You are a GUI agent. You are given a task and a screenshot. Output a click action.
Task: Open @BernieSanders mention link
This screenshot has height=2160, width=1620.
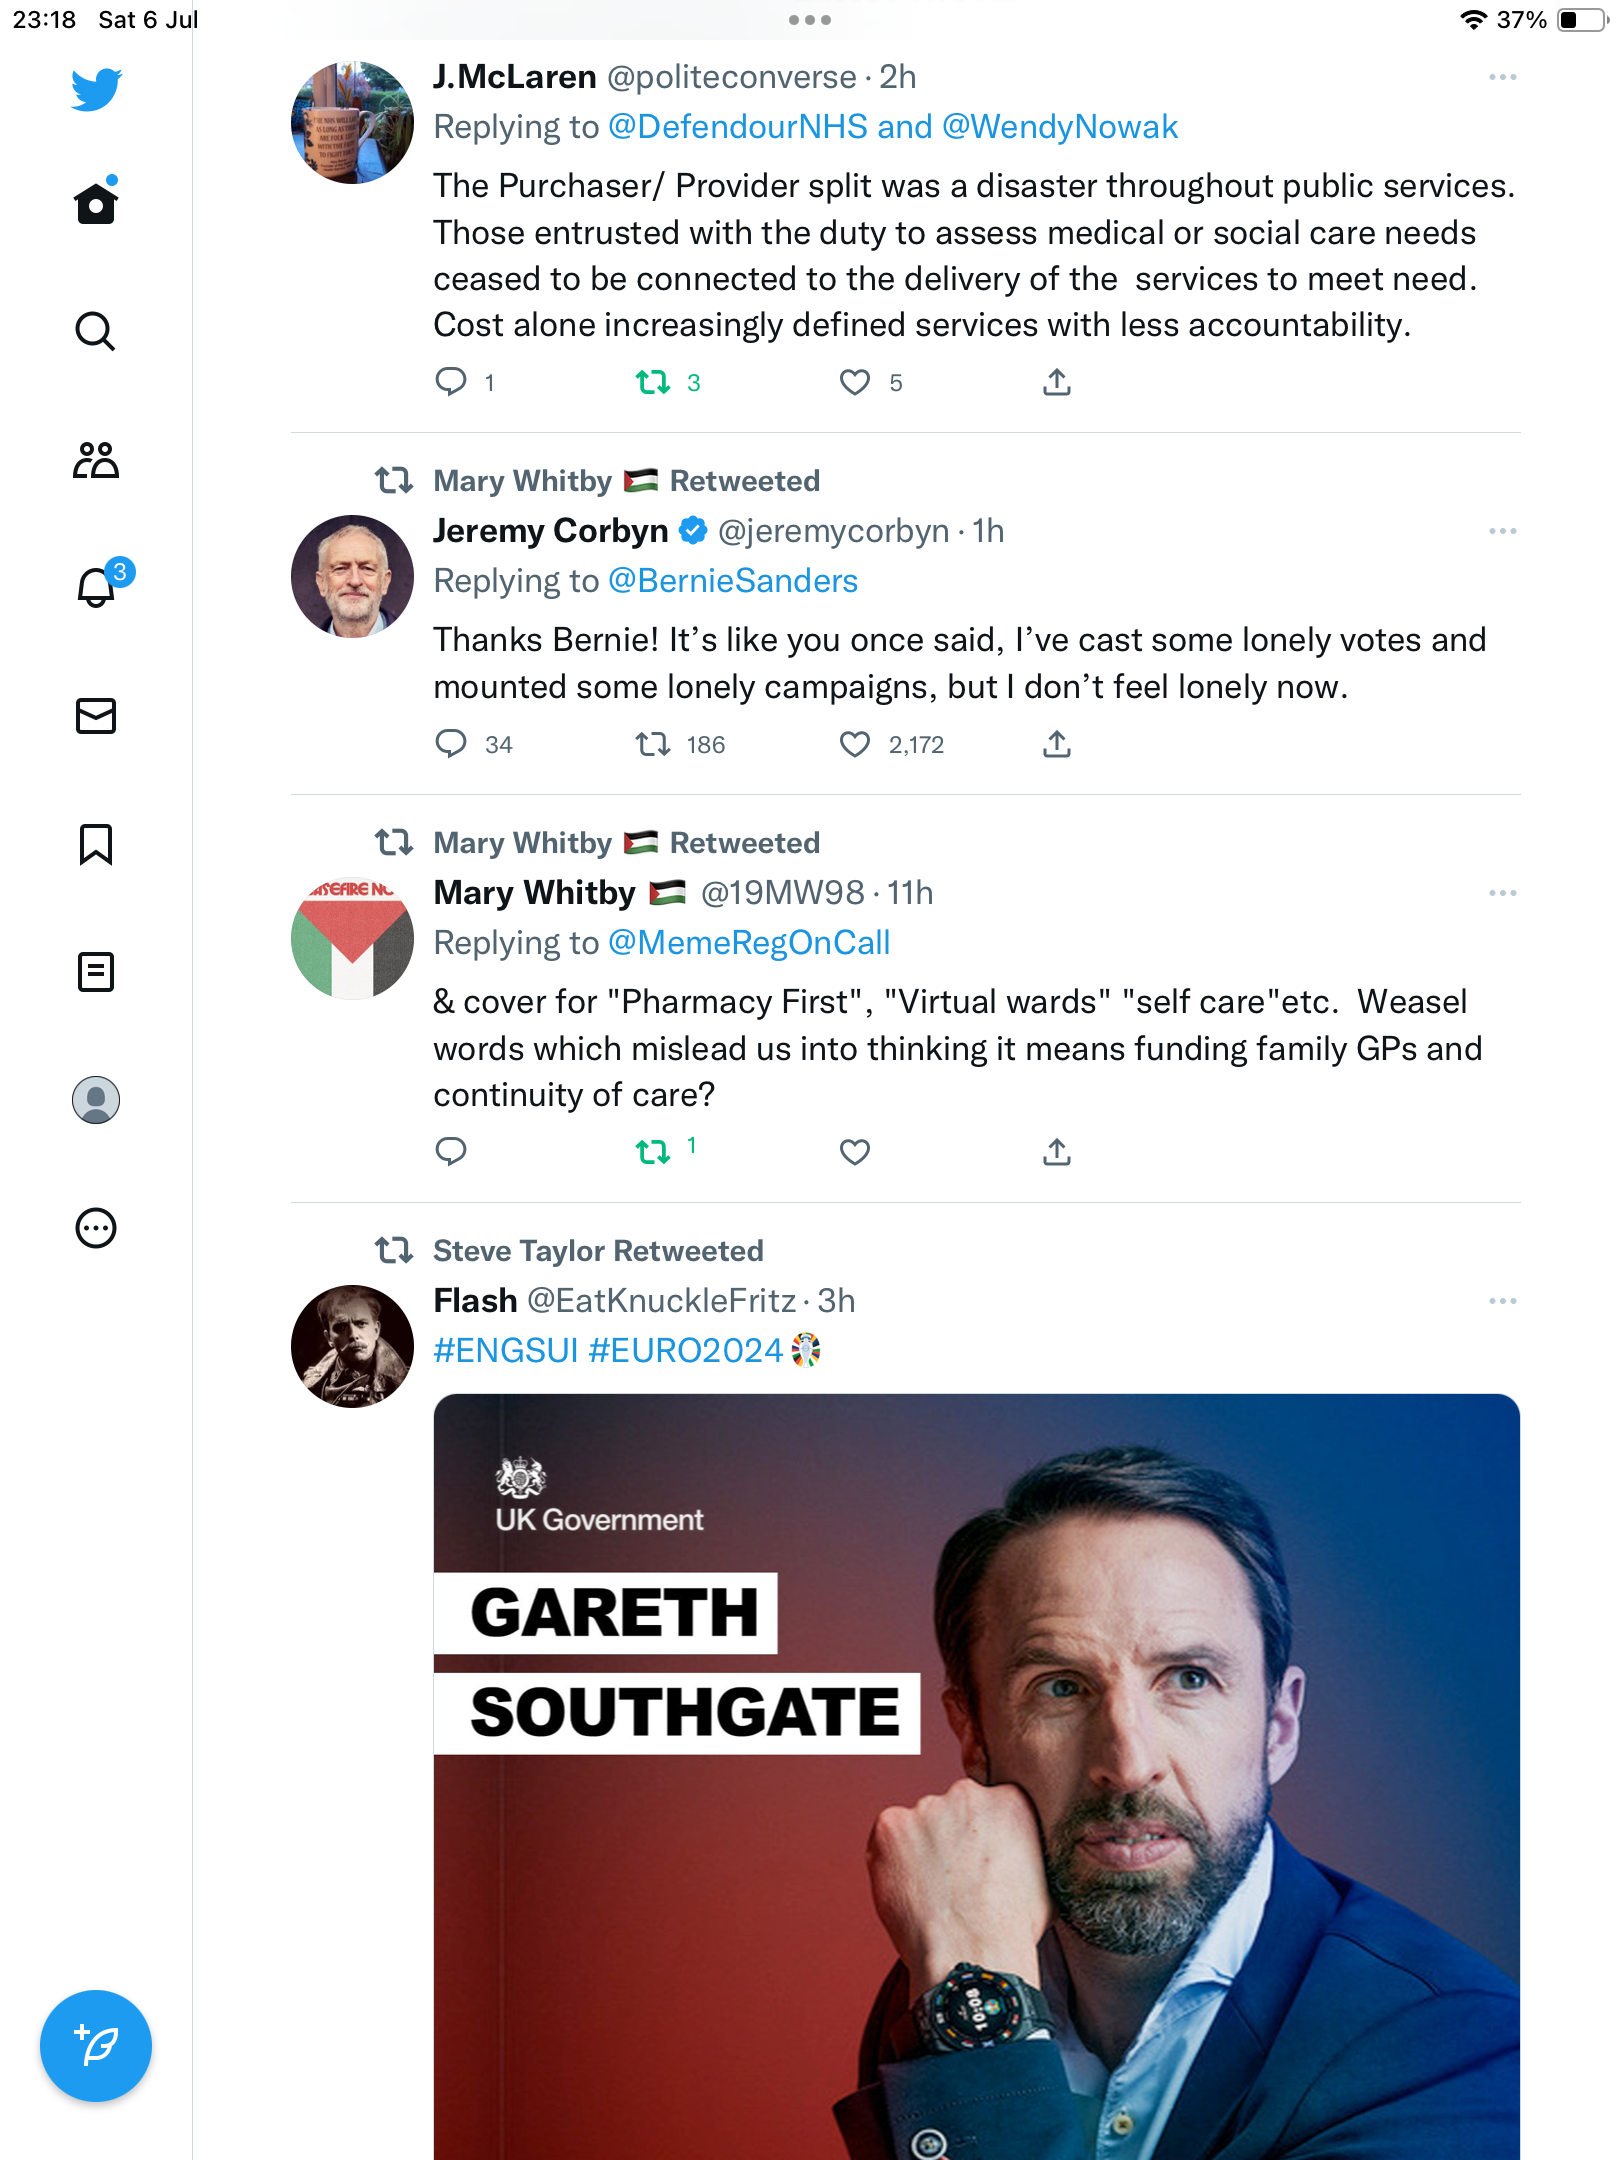click(x=733, y=581)
